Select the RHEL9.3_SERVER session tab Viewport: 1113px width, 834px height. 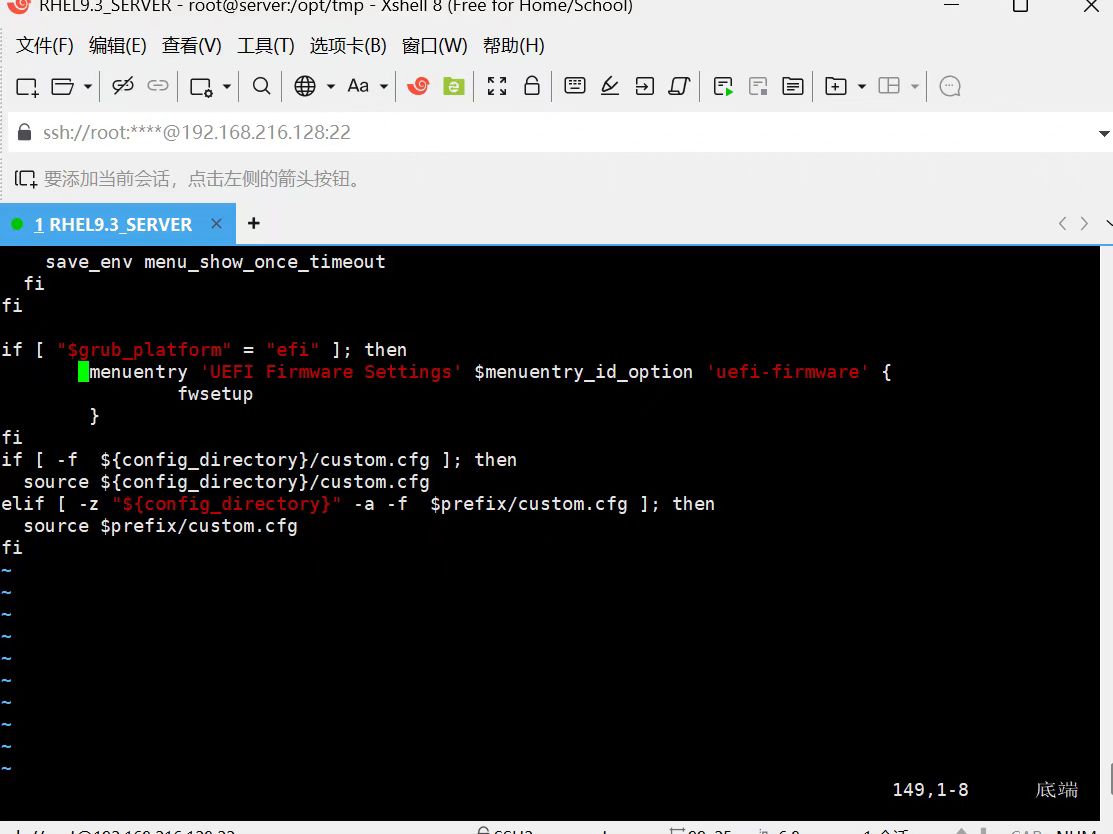click(110, 224)
